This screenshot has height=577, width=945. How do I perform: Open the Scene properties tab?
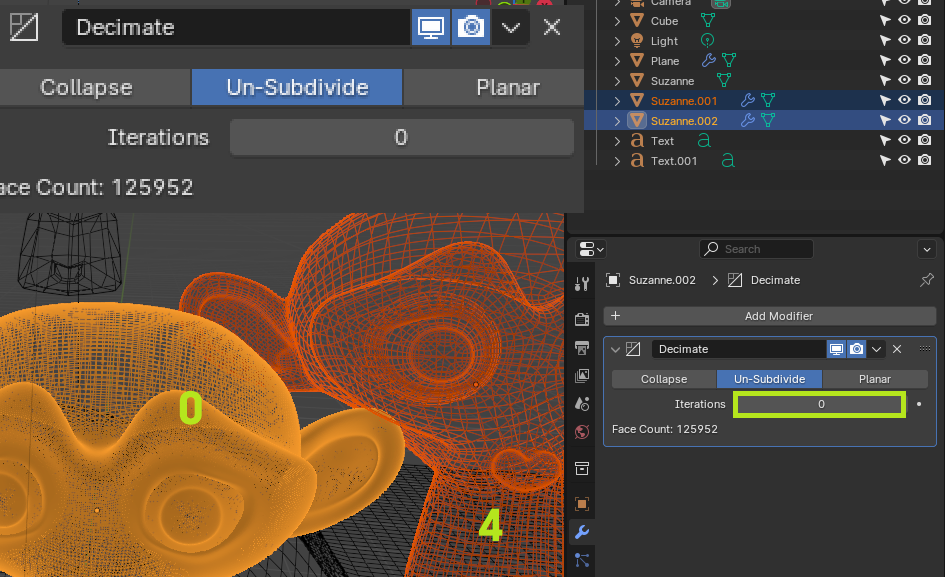coord(582,404)
